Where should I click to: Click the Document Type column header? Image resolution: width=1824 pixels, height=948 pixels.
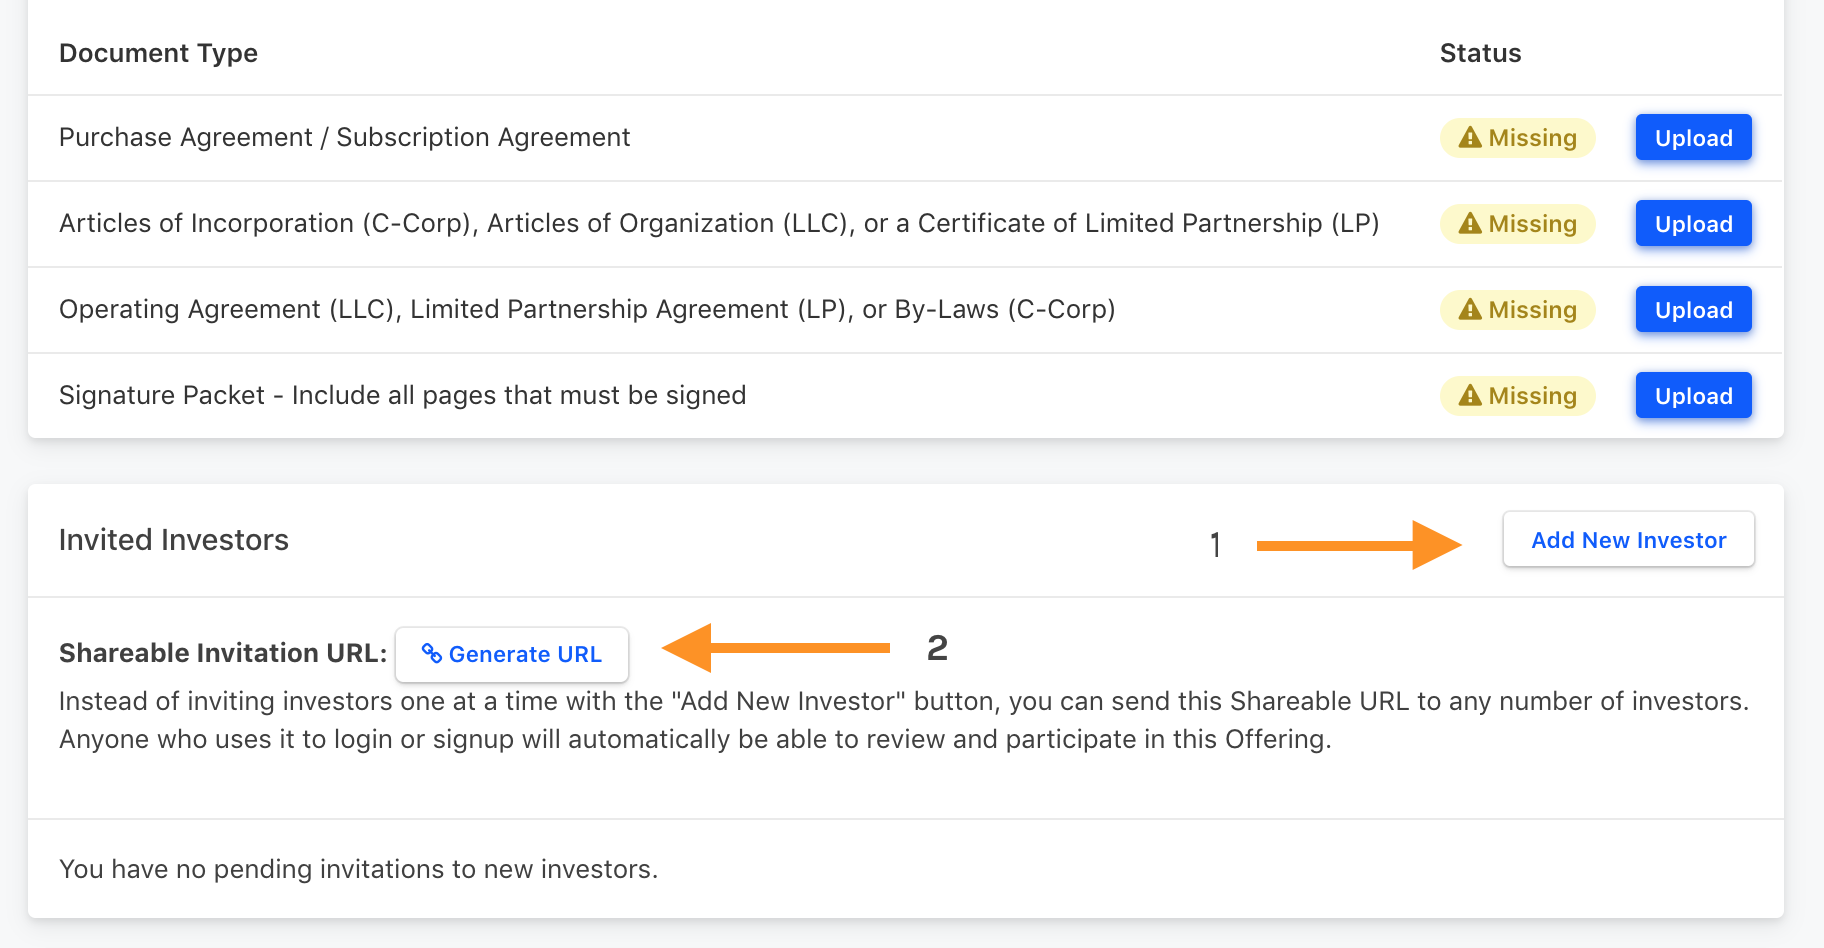tap(158, 53)
